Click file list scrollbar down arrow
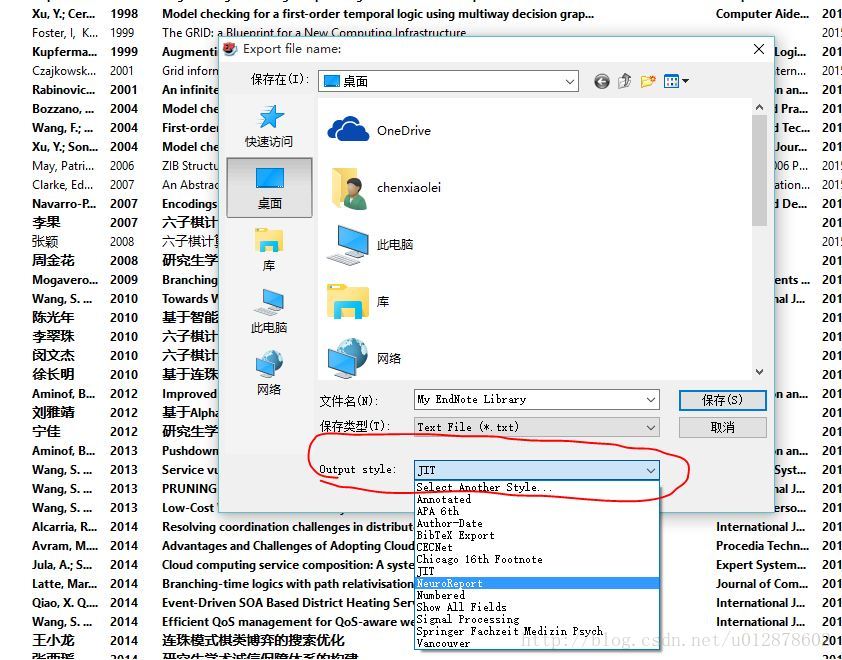The width and height of the screenshot is (842, 660). point(759,372)
